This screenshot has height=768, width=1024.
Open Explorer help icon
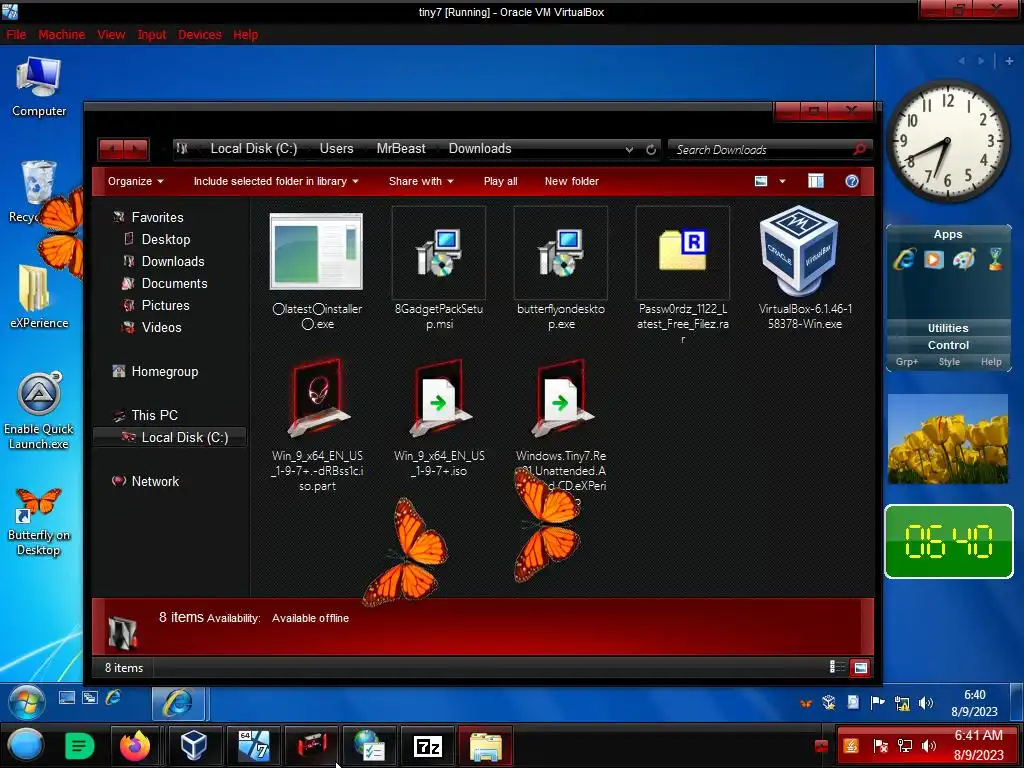click(x=852, y=182)
